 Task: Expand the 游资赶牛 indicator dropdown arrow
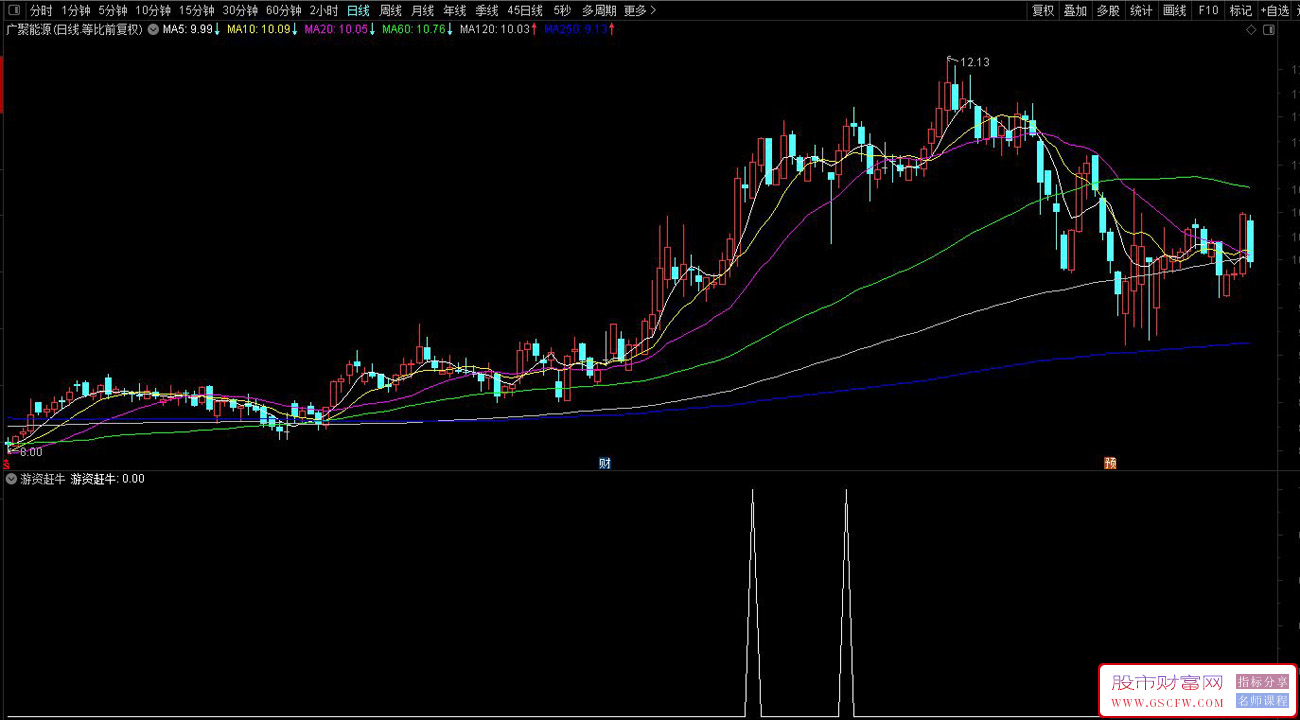pos(11,479)
